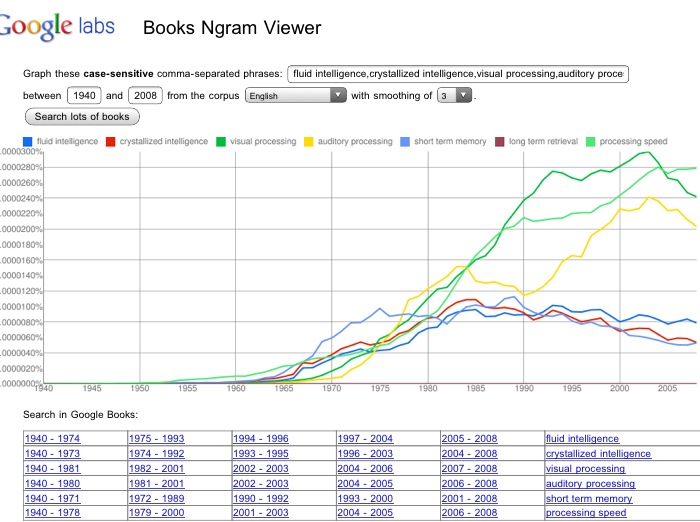Open the 2001 - 2003 link
700x522 pixels.
click(261, 513)
